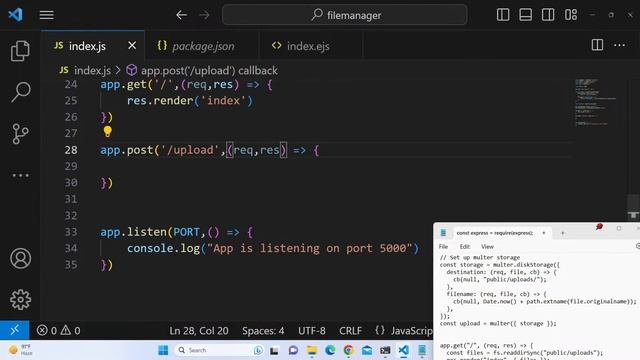Open the Windows Start button
This screenshot has height=360, width=640.
point(163,350)
